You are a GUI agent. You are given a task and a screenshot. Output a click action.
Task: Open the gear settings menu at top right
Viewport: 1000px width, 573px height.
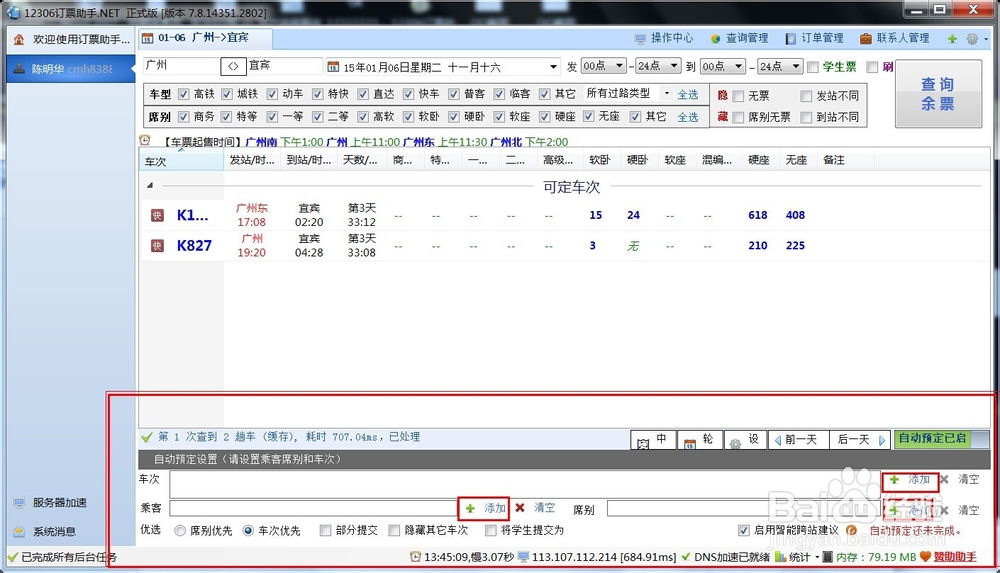(972, 39)
